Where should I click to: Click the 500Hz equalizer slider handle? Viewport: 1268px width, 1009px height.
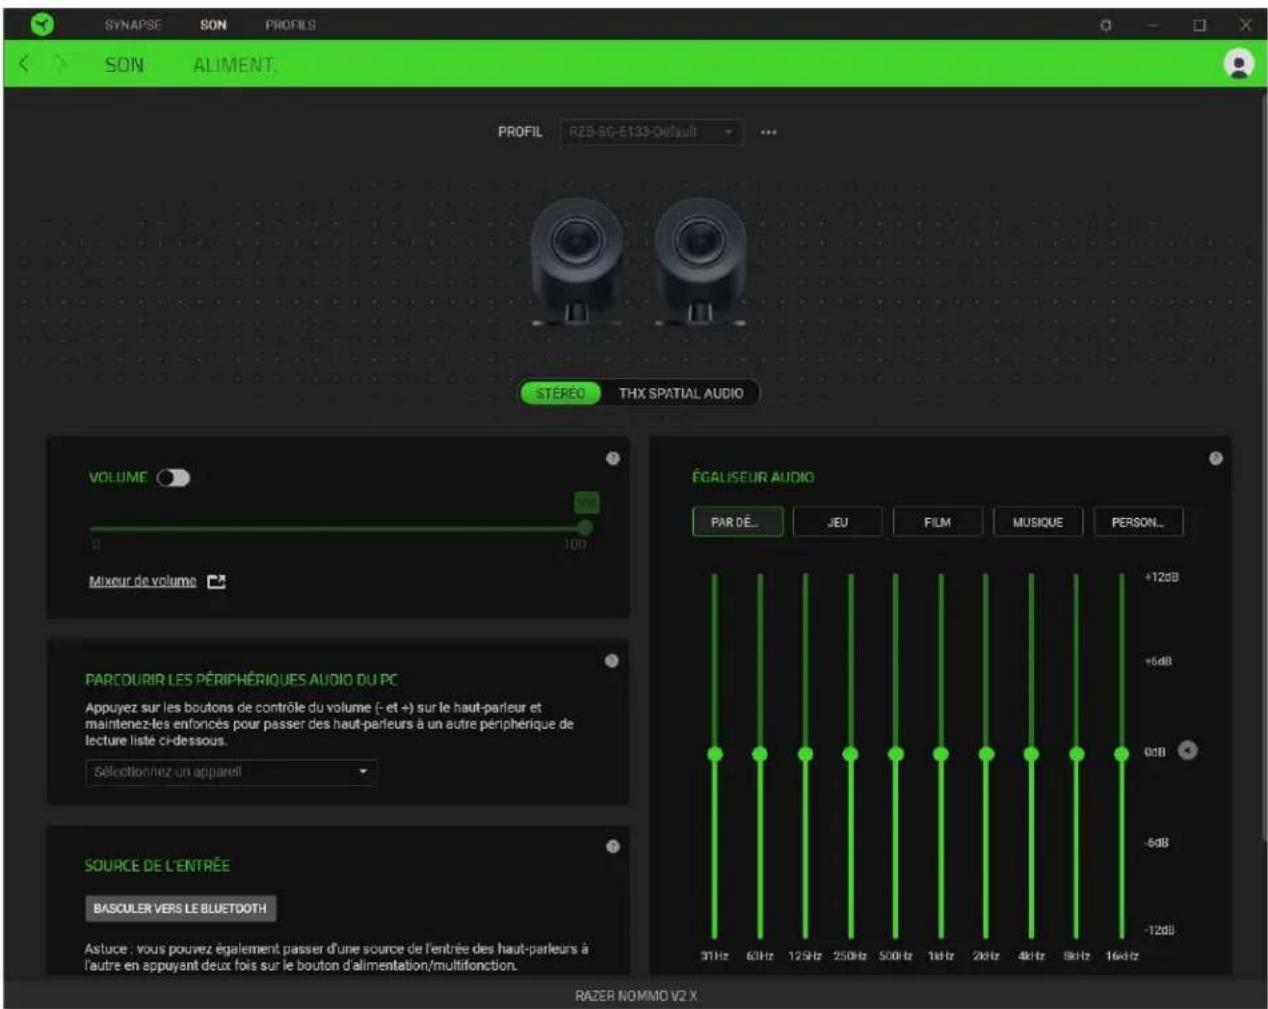pos(895,753)
